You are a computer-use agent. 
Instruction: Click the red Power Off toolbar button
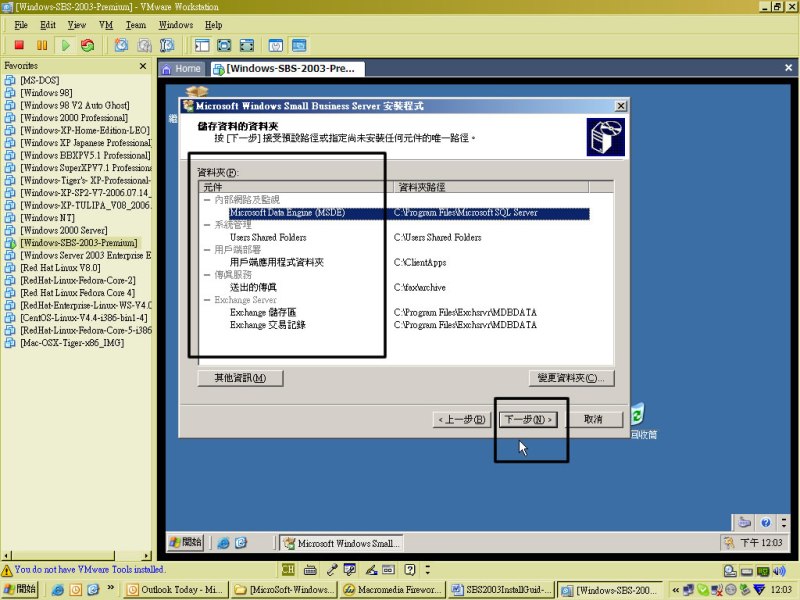(19, 45)
